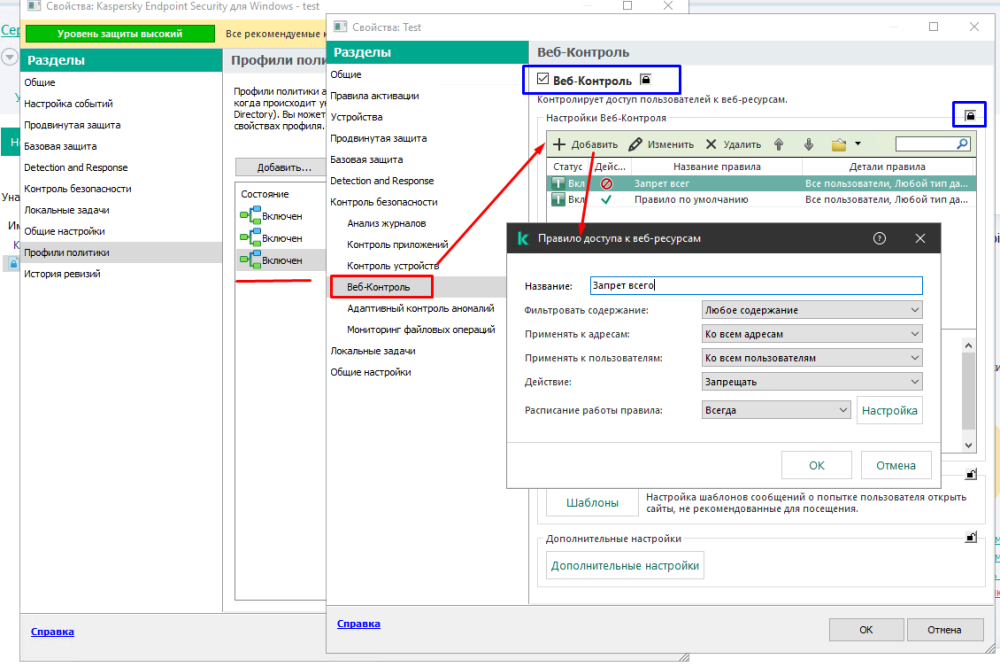Screen dimensions: 1000x667
Task: Click the Добавить plus icon in rules toolbar
Action: coord(560,144)
